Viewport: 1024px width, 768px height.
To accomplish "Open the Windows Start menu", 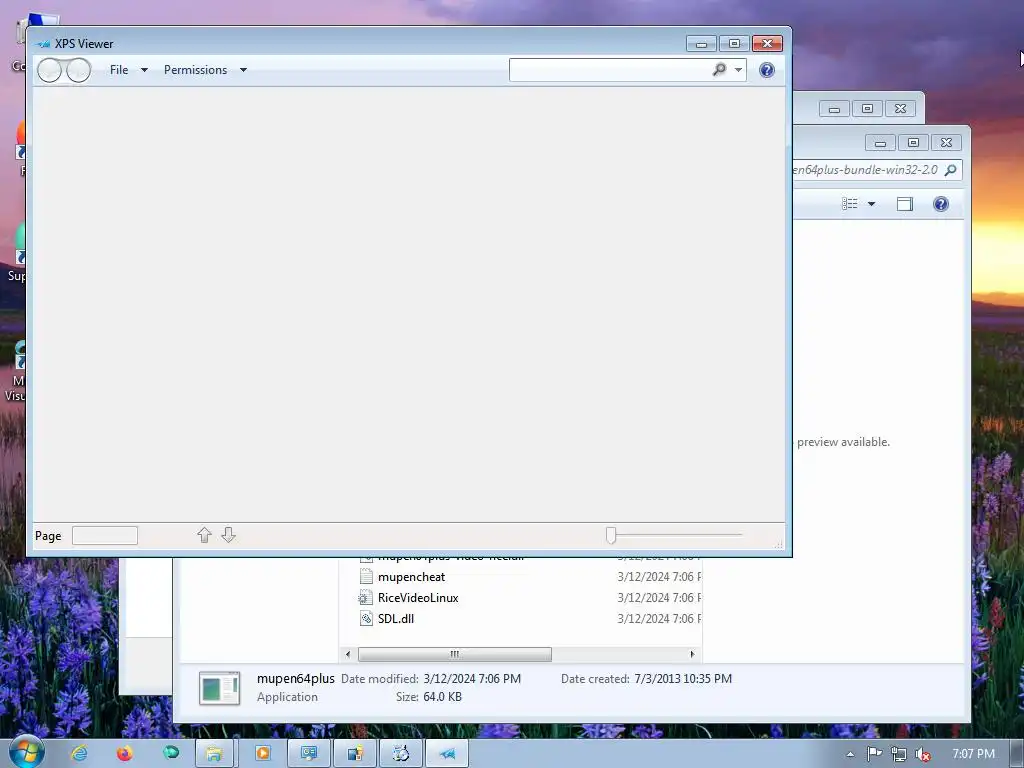I will pyautogui.click(x=26, y=752).
